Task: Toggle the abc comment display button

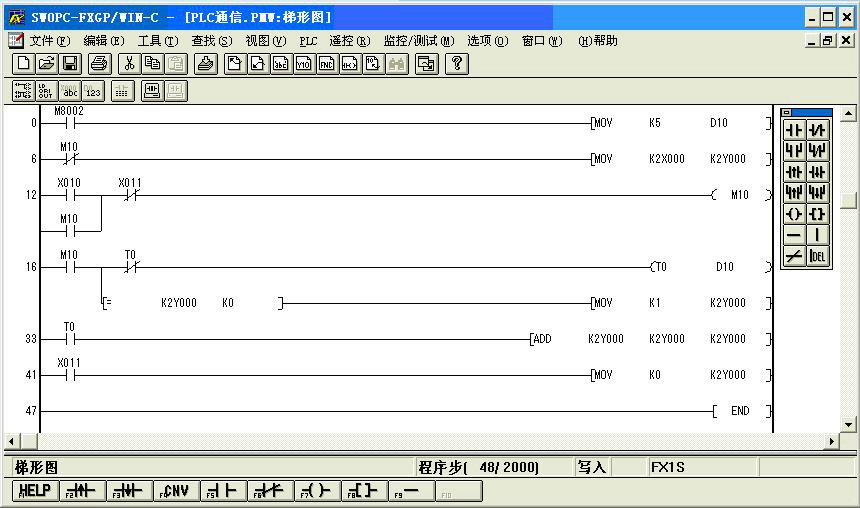Action: point(70,91)
